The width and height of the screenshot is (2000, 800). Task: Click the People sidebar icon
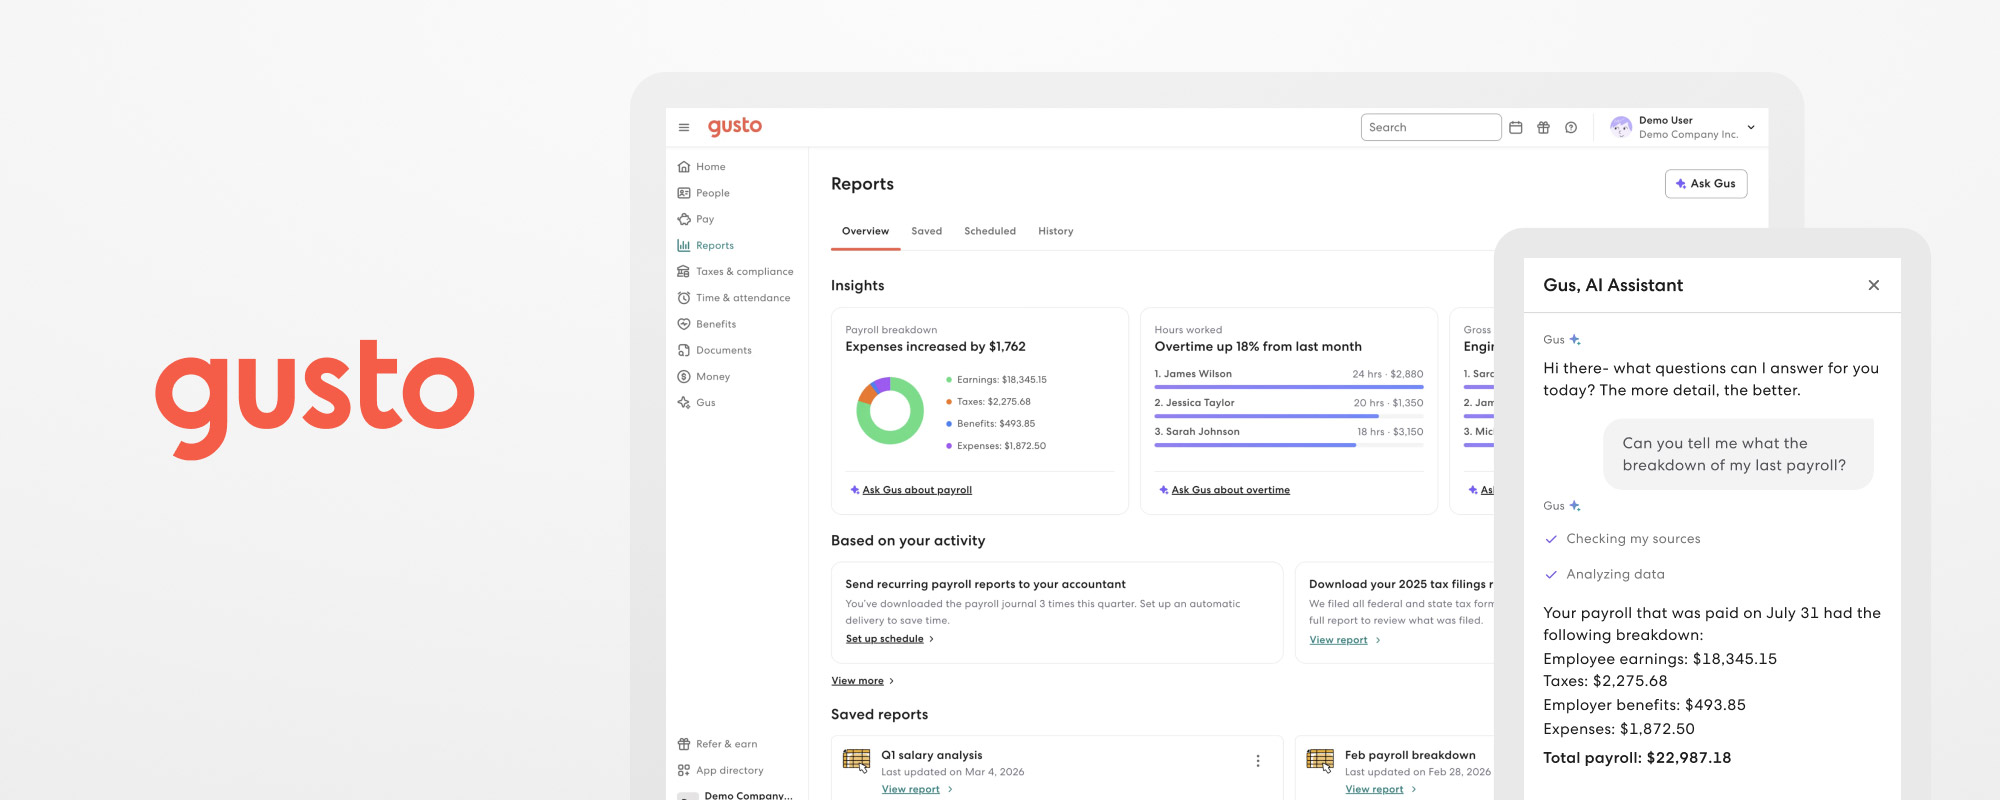click(x=684, y=193)
